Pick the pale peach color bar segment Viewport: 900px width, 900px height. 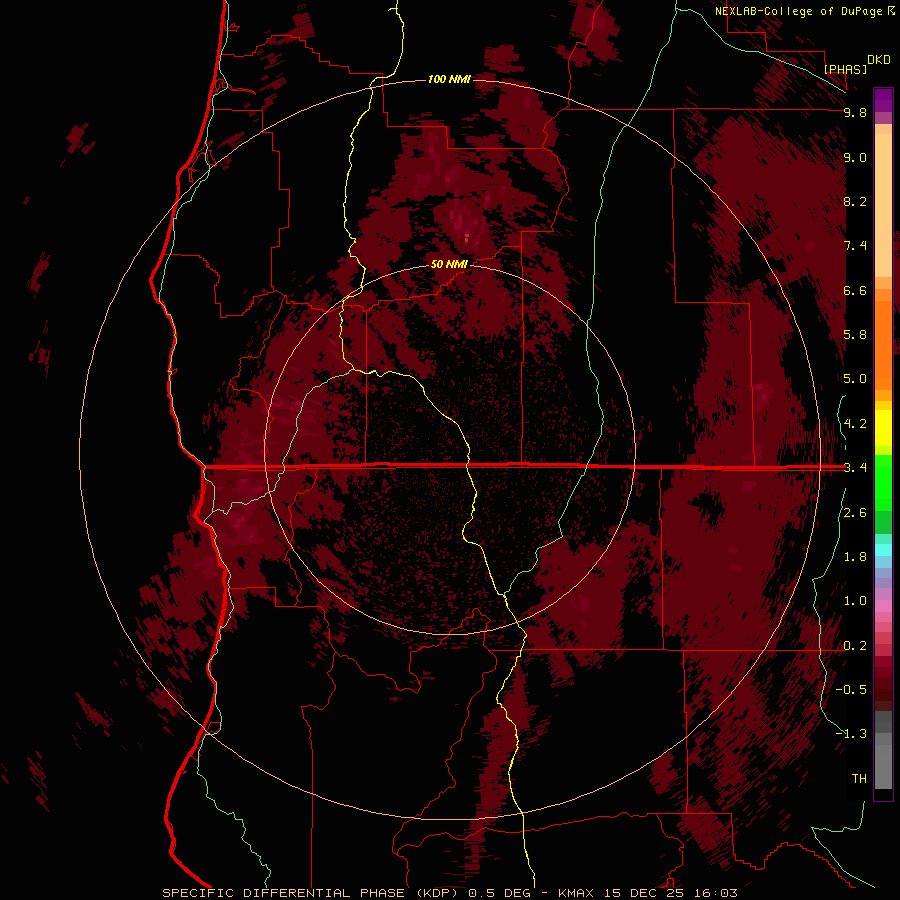pos(883,205)
